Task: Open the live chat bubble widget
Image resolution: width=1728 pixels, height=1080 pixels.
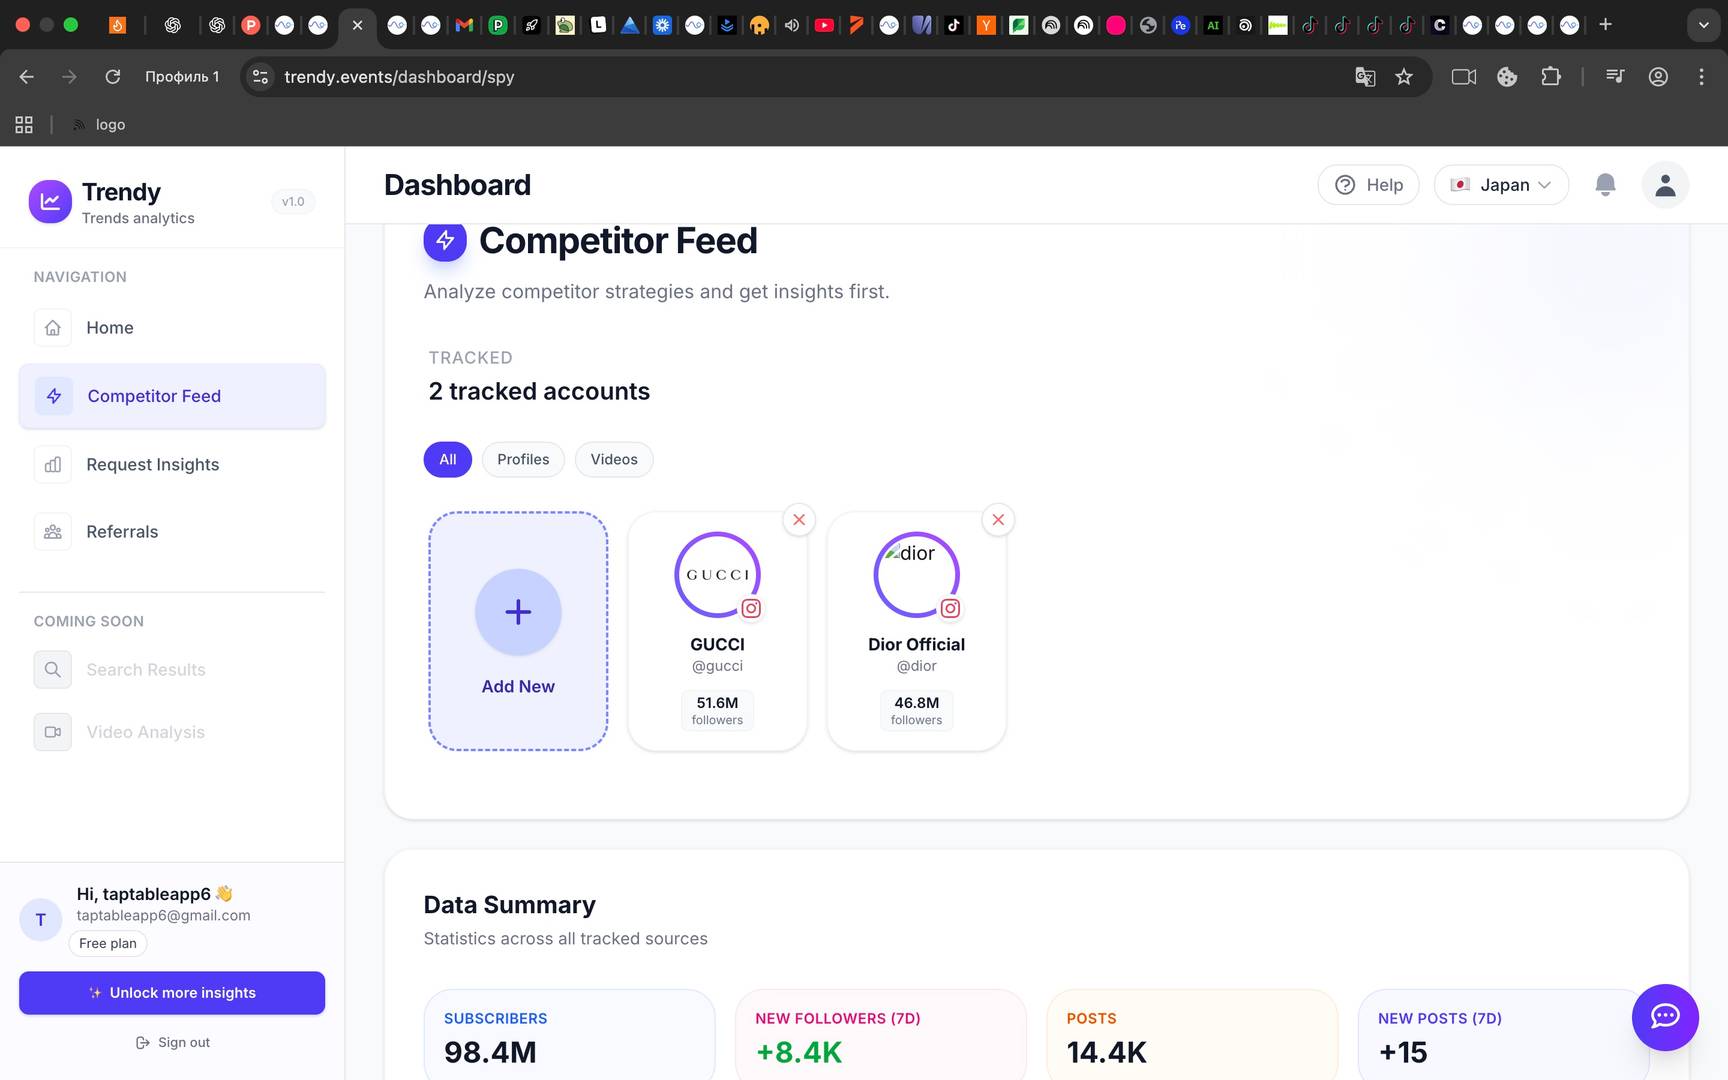Action: [1664, 1017]
